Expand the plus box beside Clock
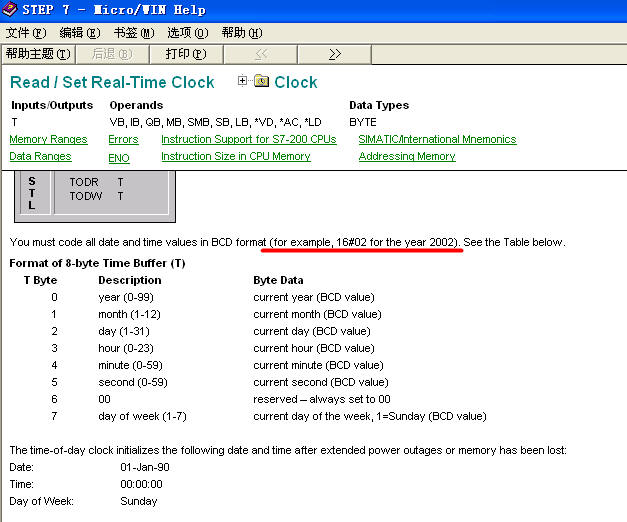627x522 pixels. click(x=243, y=81)
